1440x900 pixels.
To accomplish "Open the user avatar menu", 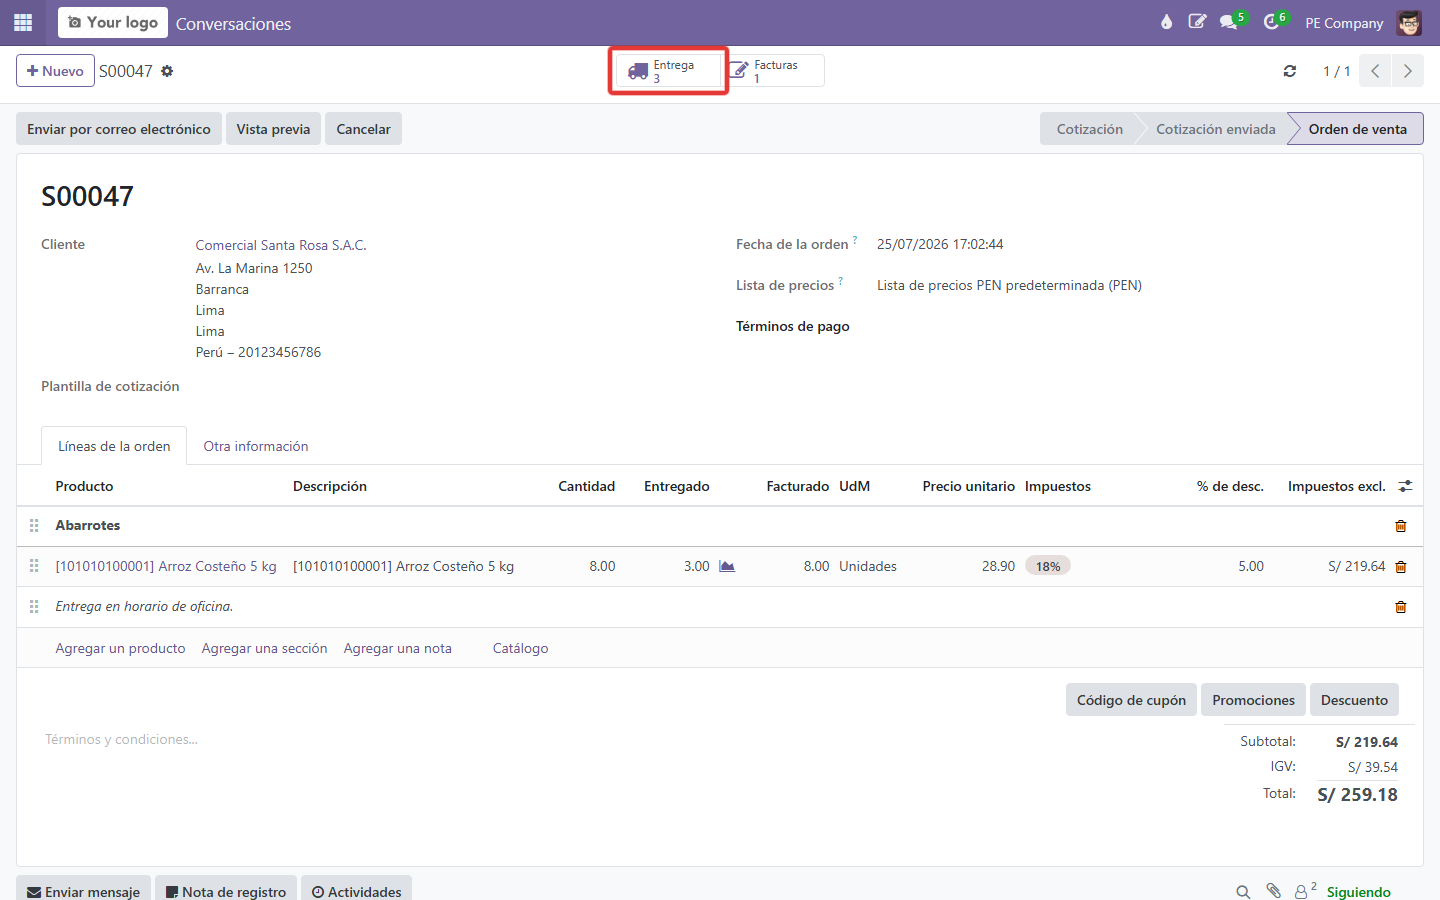I will (x=1409, y=22).
